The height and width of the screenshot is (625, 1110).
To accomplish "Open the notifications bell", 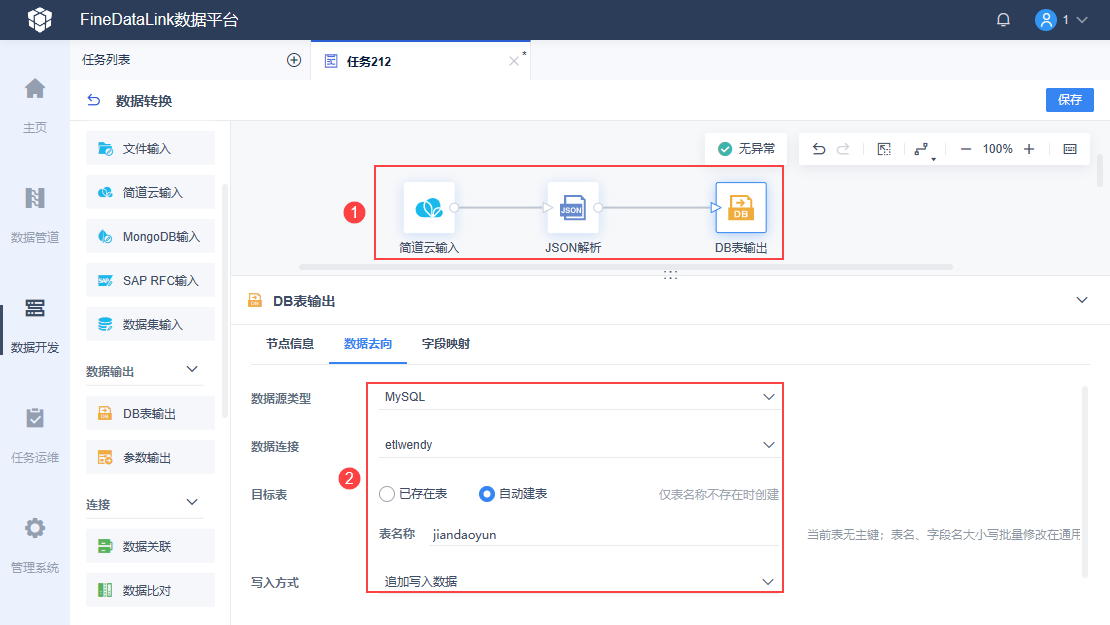I will pyautogui.click(x=1003, y=20).
